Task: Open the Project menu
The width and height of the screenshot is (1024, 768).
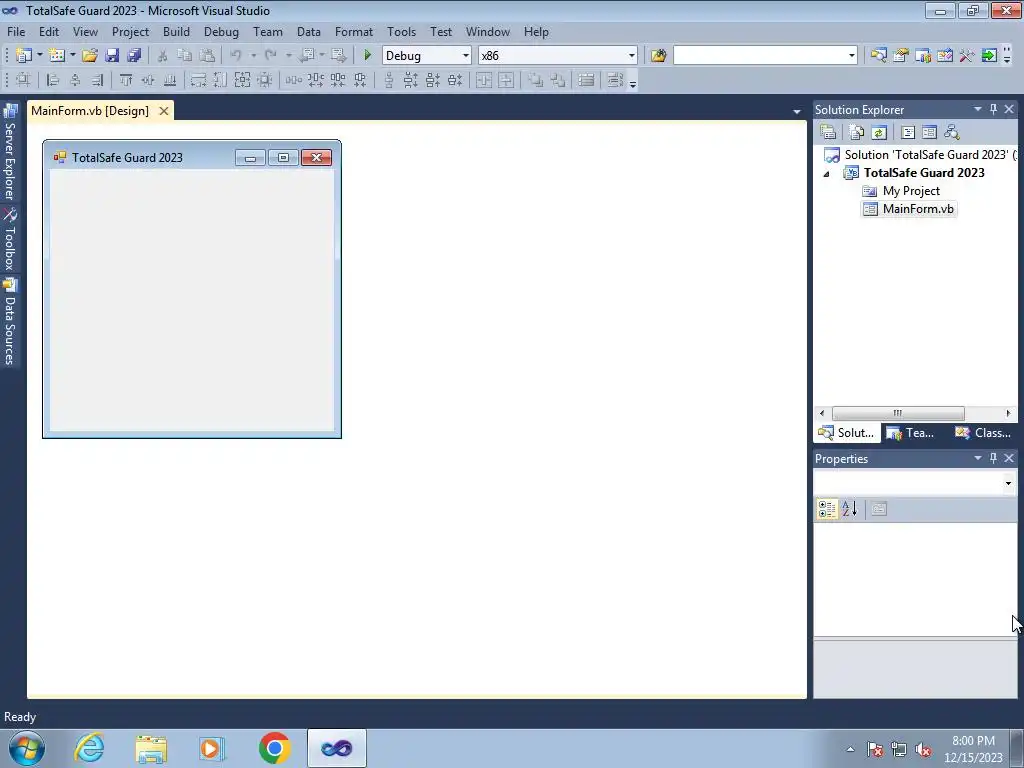Action: pos(130,31)
